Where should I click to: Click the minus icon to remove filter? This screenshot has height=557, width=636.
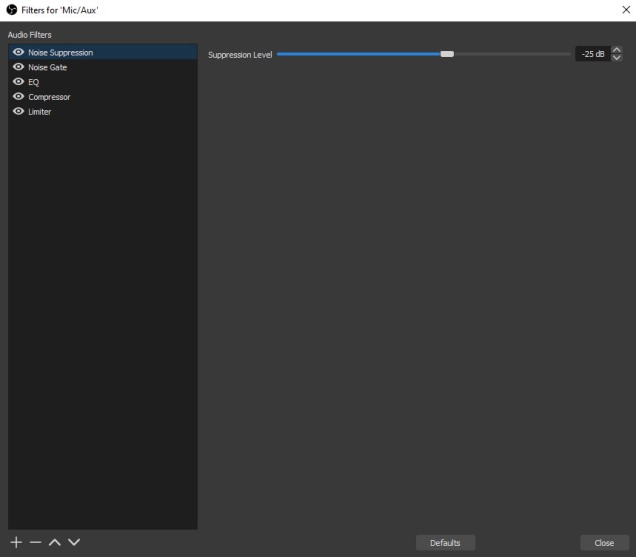pyautogui.click(x=35, y=542)
